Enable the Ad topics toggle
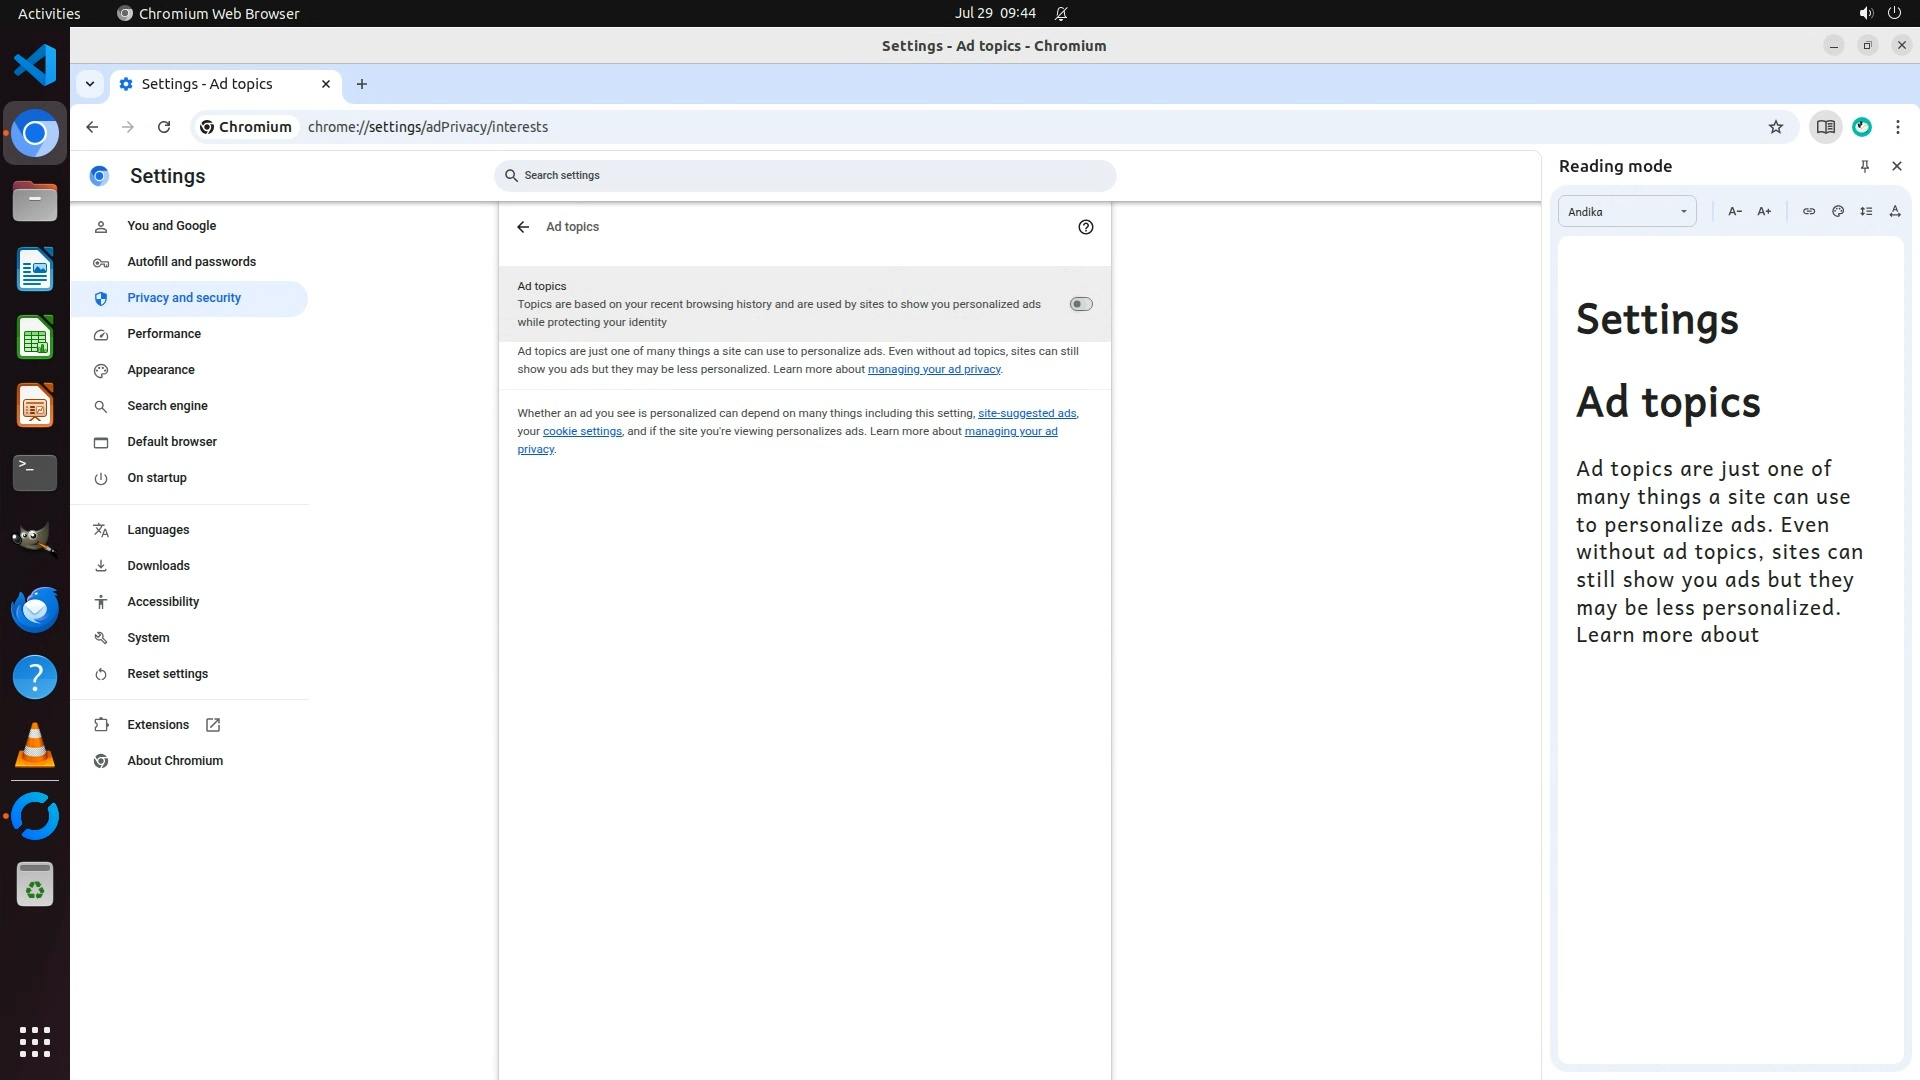Image resolution: width=1920 pixels, height=1080 pixels. tap(1081, 304)
